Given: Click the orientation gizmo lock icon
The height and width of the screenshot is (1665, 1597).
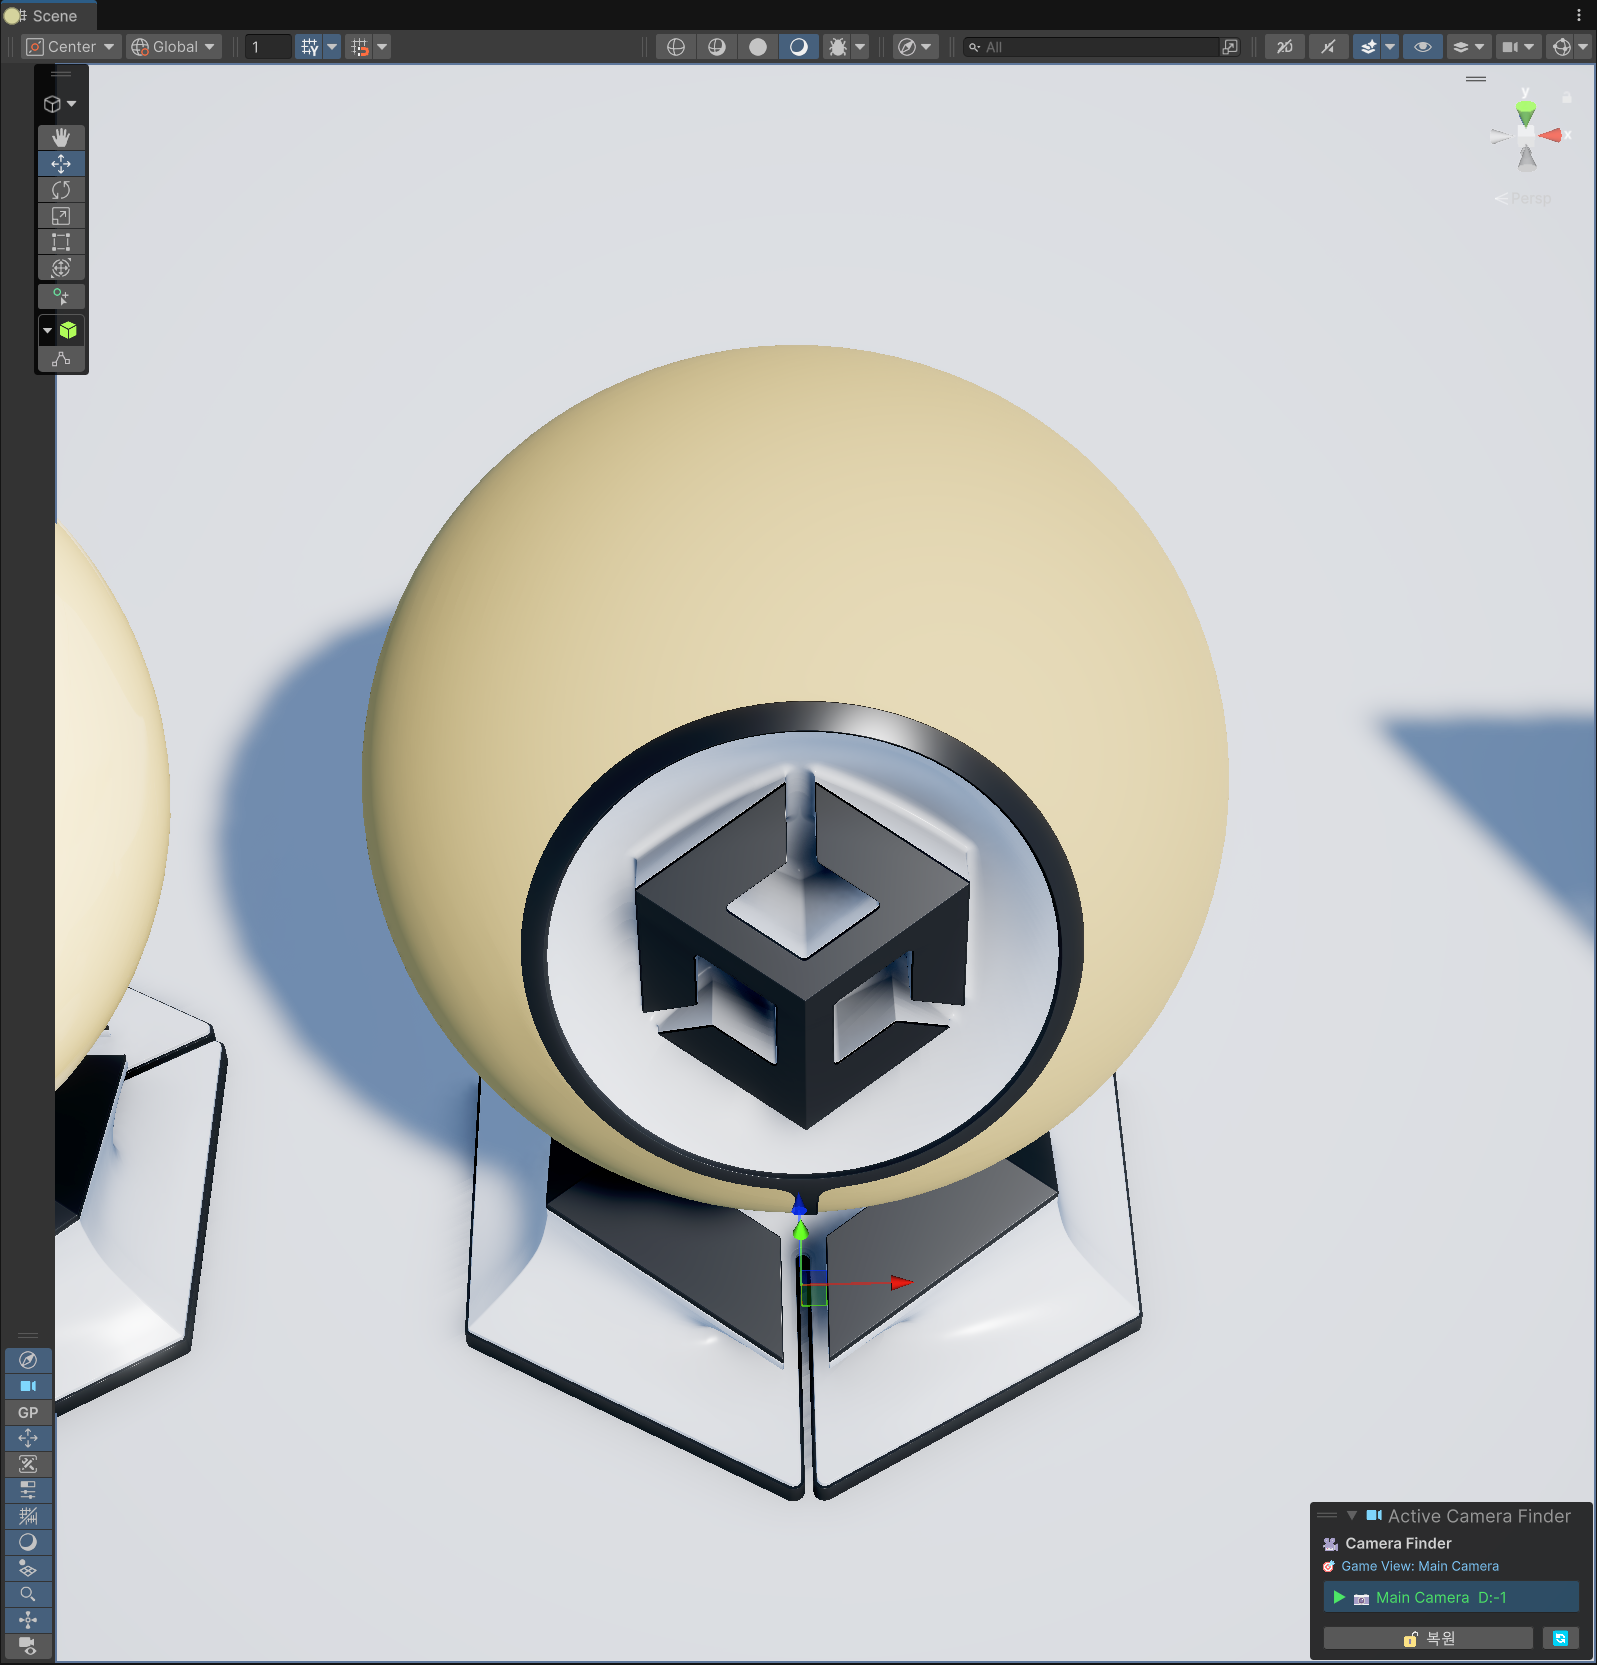Looking at the screenshot, I should [1567, 98].
